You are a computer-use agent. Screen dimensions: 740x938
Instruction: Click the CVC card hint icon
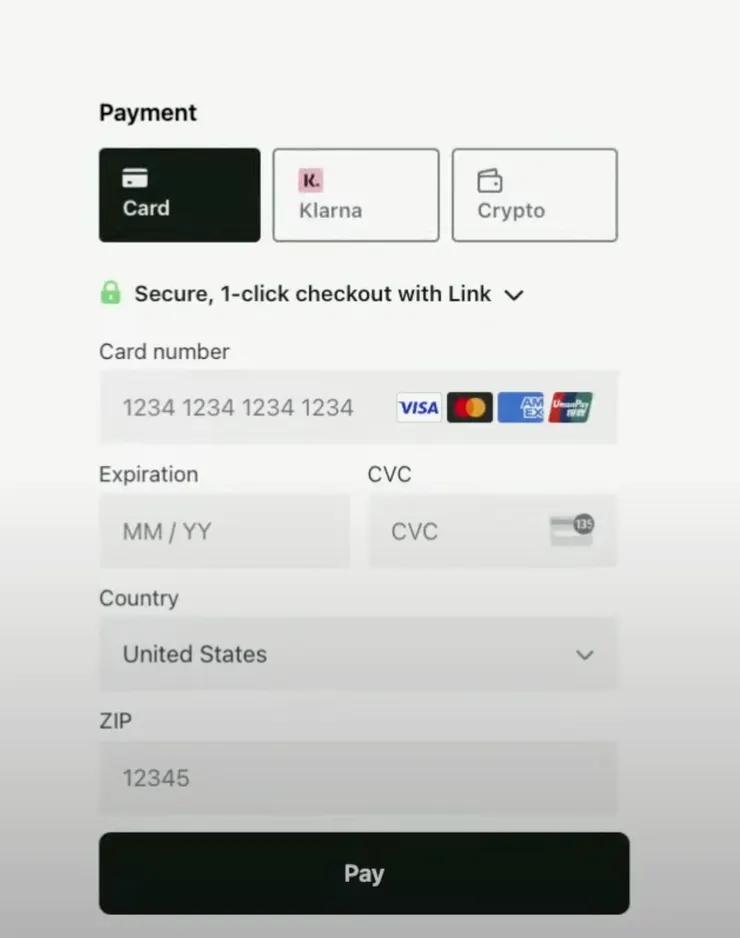click(x=572, y=530)
